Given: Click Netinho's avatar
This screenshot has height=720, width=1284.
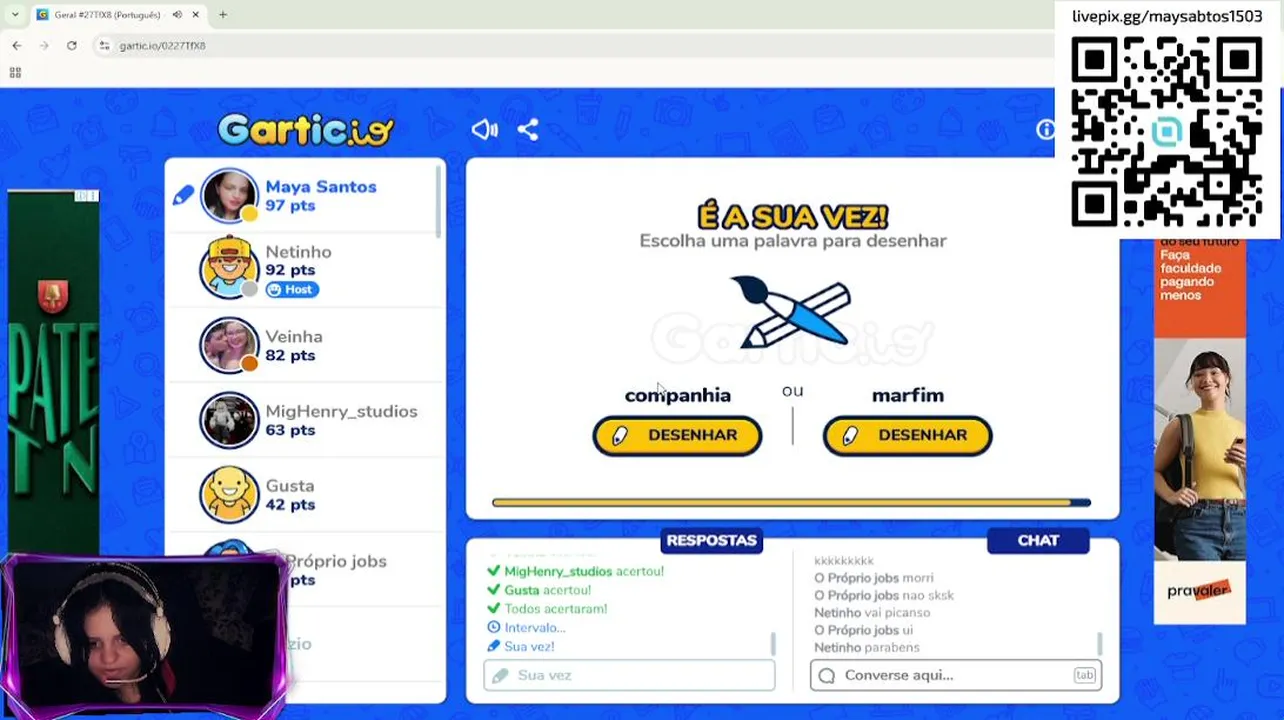Looking at the screenshot, I should pos(229,268).
